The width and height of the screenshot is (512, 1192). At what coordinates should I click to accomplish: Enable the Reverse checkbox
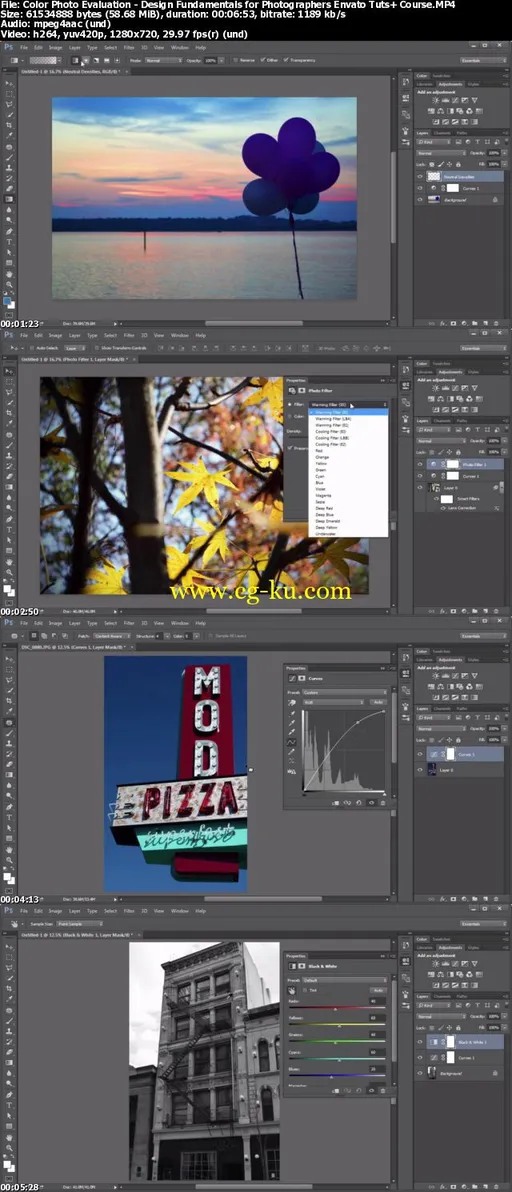(x=235, y=60)
